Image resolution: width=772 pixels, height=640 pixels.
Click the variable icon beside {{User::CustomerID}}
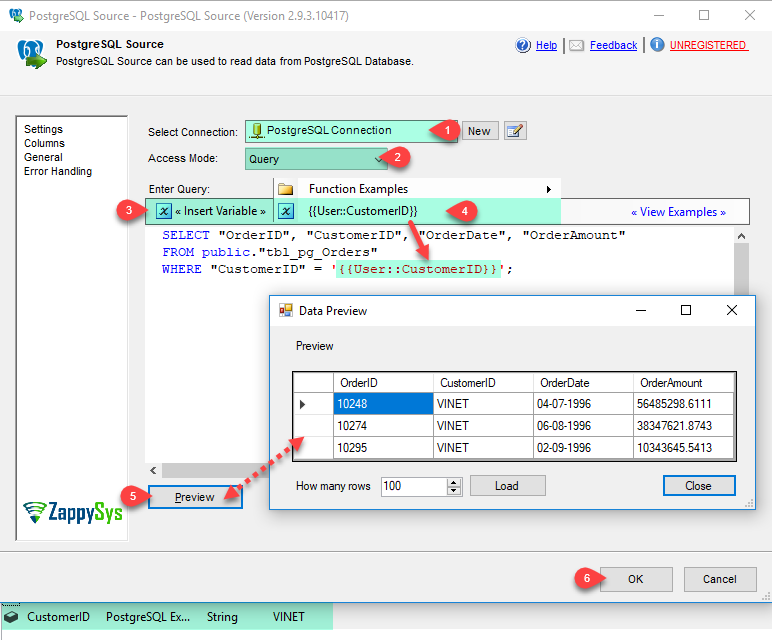tap(286, 211)
